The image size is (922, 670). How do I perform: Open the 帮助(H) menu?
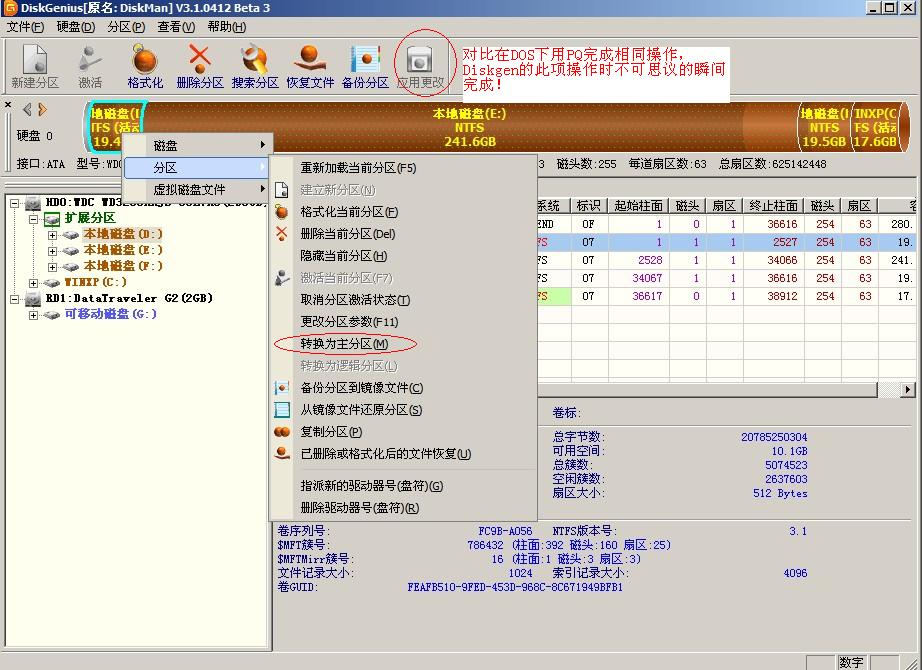[226, 27]
